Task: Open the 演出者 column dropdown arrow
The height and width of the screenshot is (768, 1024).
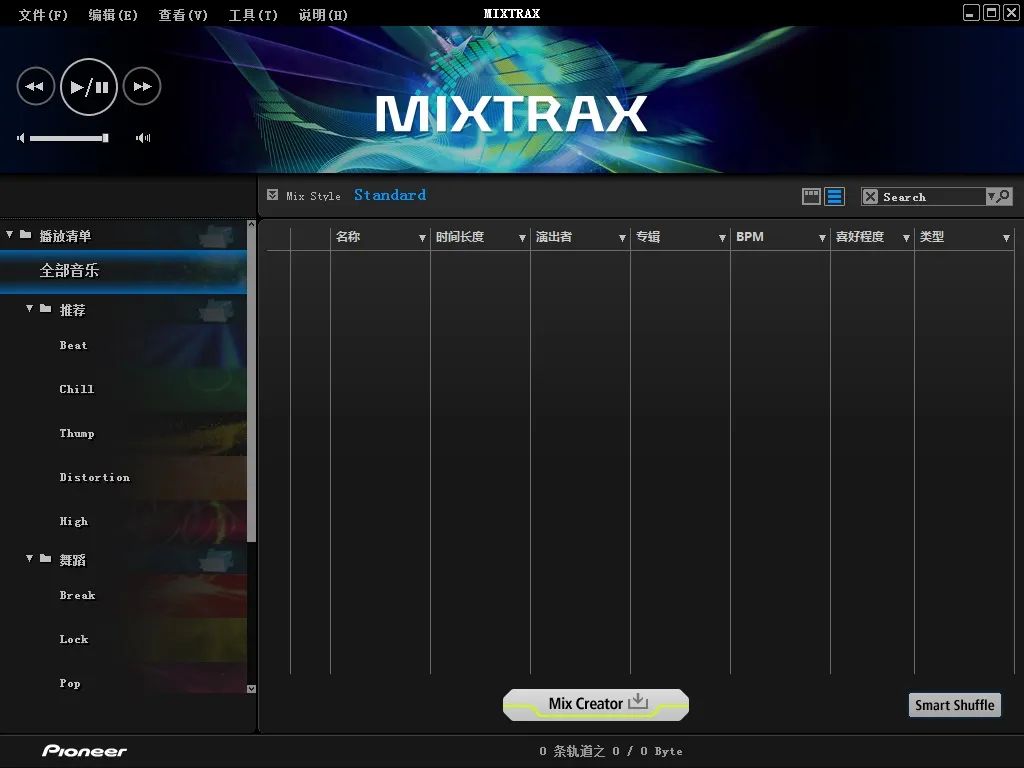Action: 622,238
